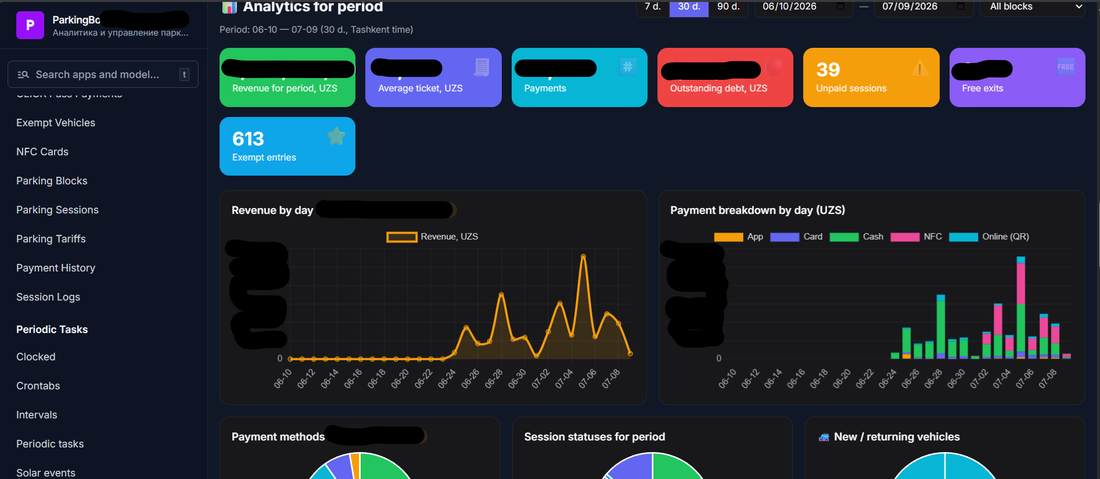
Task: Open Intervals in sidebar
Action: tap(36, 415)
